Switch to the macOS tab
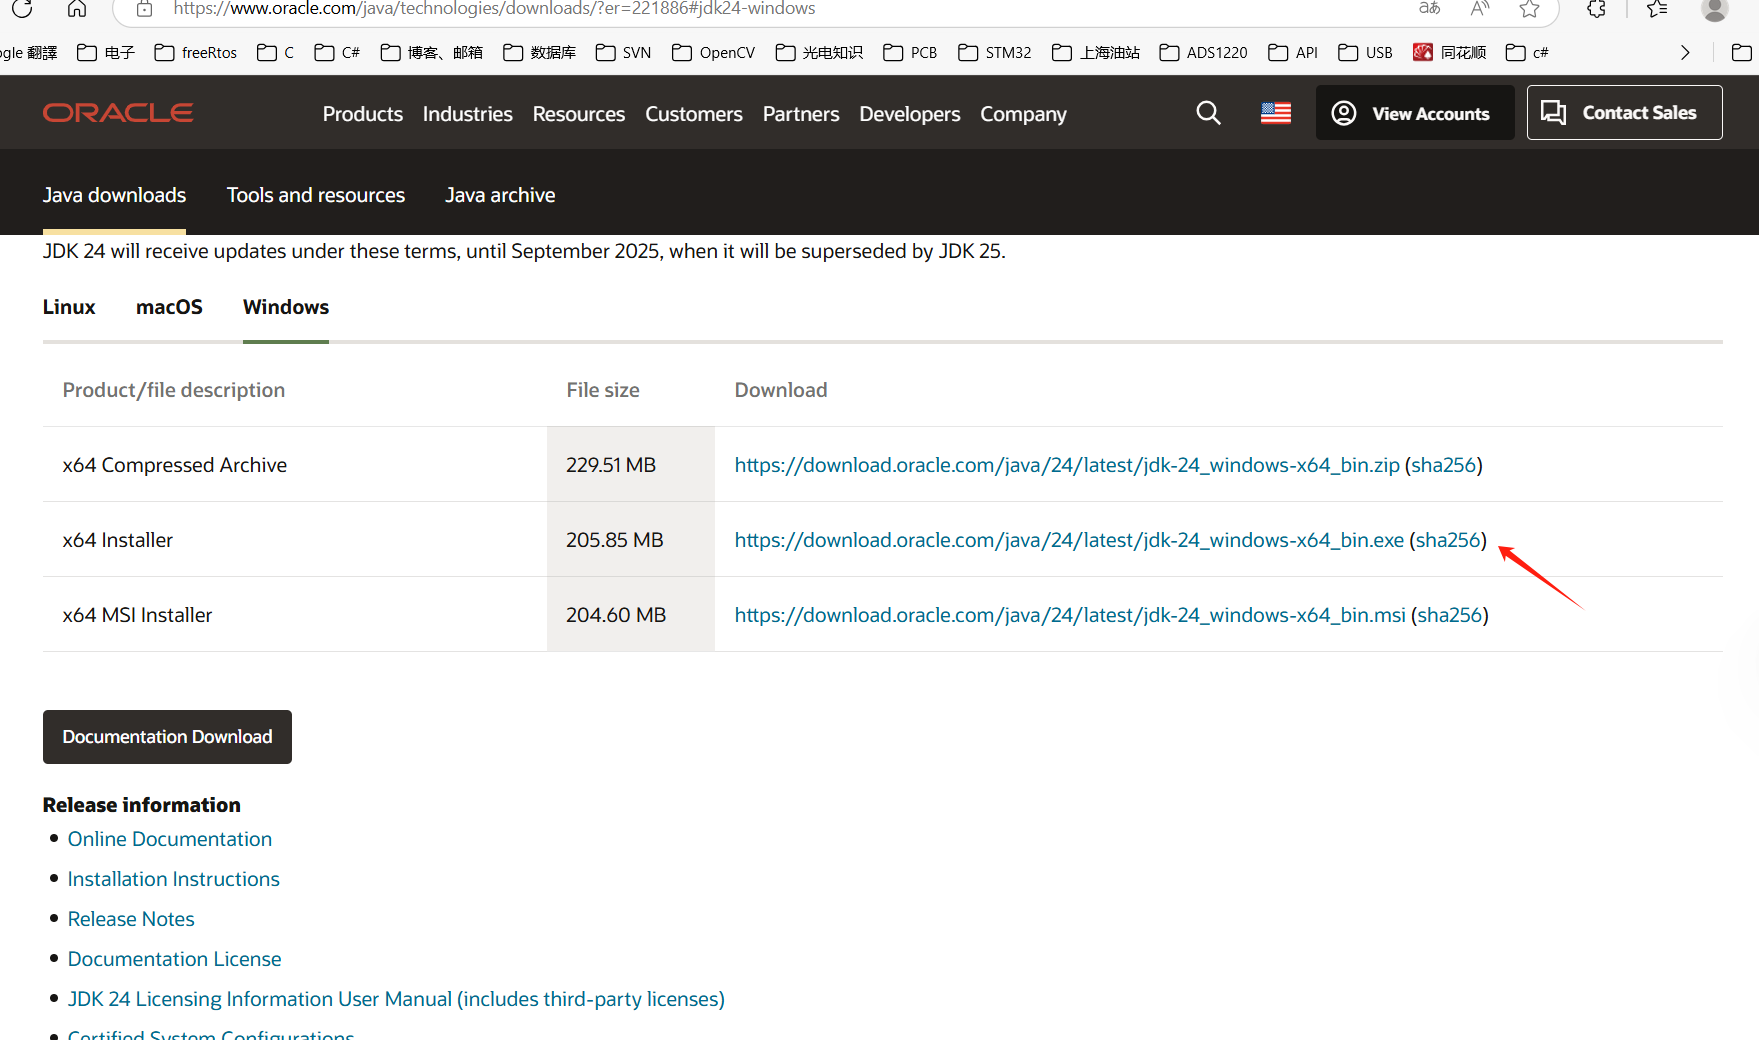This screenshot has height=1040, width=1759. (x=169, y=307)
